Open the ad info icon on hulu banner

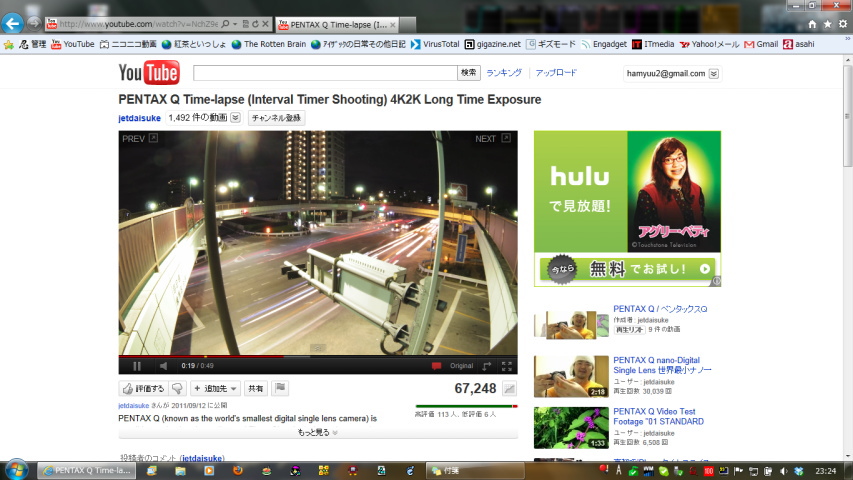tap(716, 281)
